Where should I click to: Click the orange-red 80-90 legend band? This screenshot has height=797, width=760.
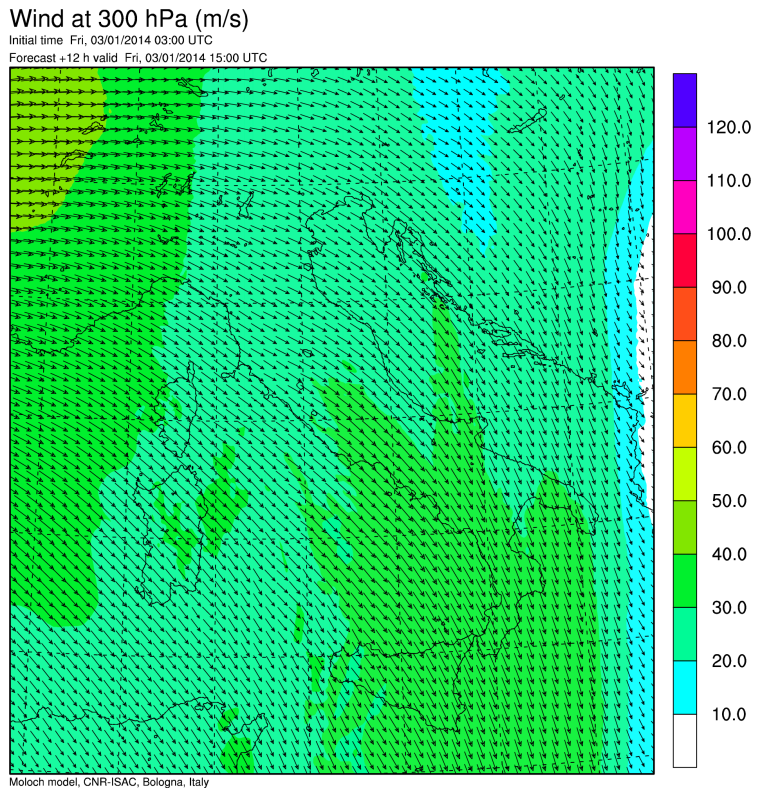pos(685,314)
